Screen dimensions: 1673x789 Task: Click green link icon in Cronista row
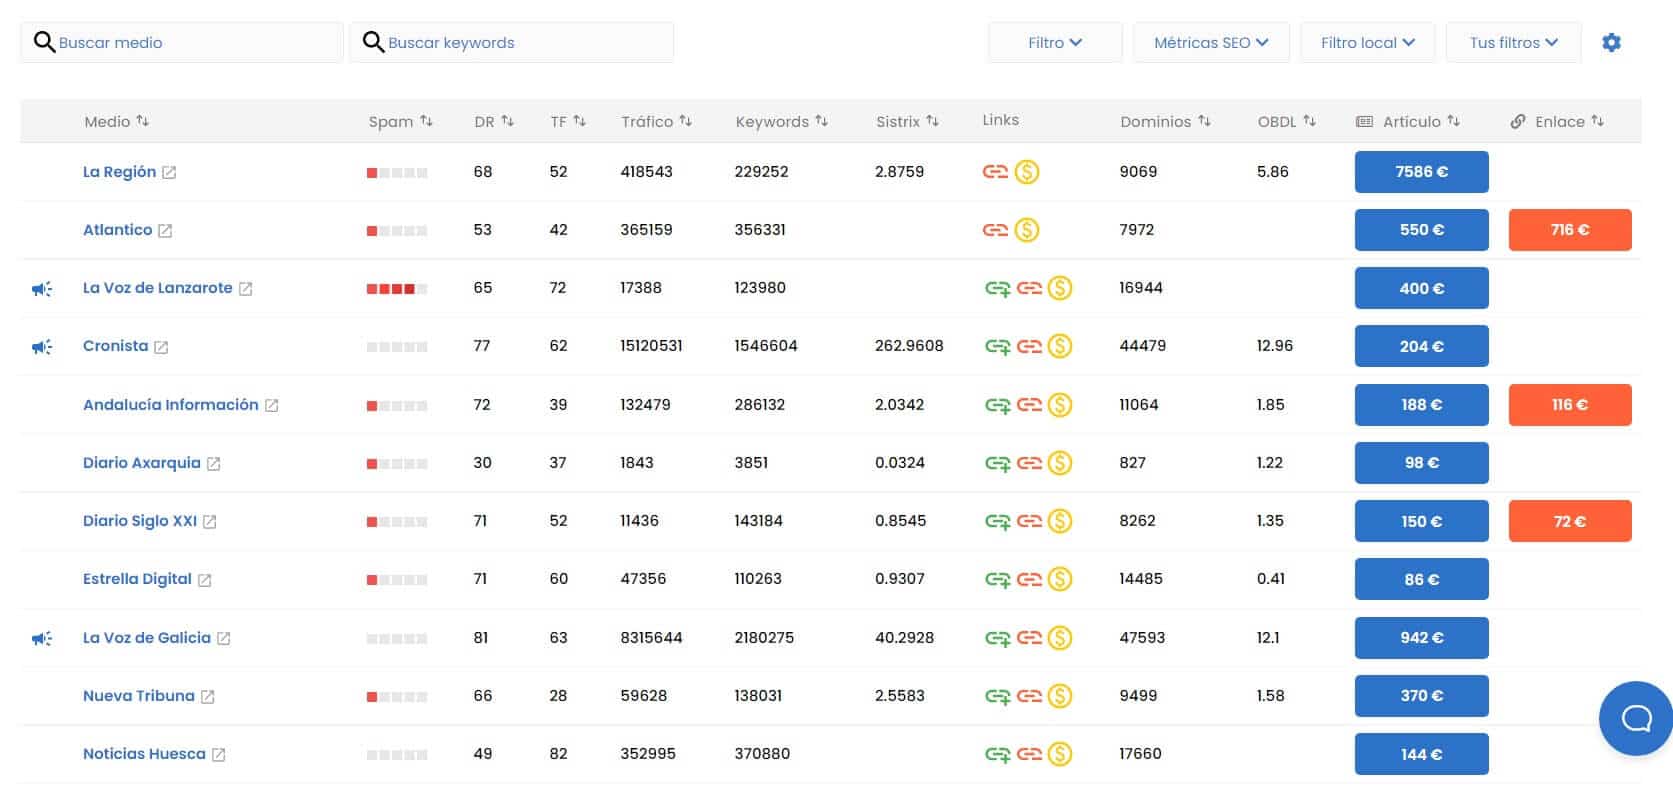click(998, 346)
